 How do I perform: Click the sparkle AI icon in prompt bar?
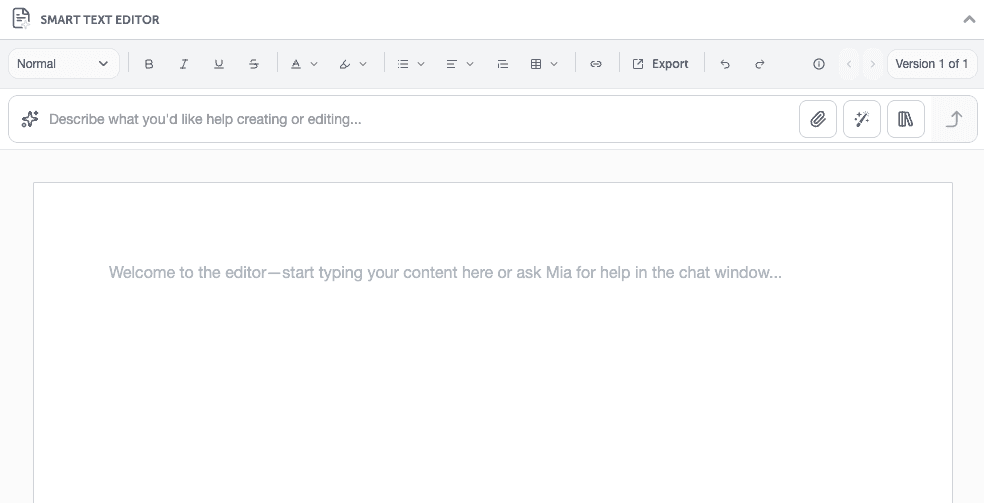pyautogui.click(x=29, y=119)
